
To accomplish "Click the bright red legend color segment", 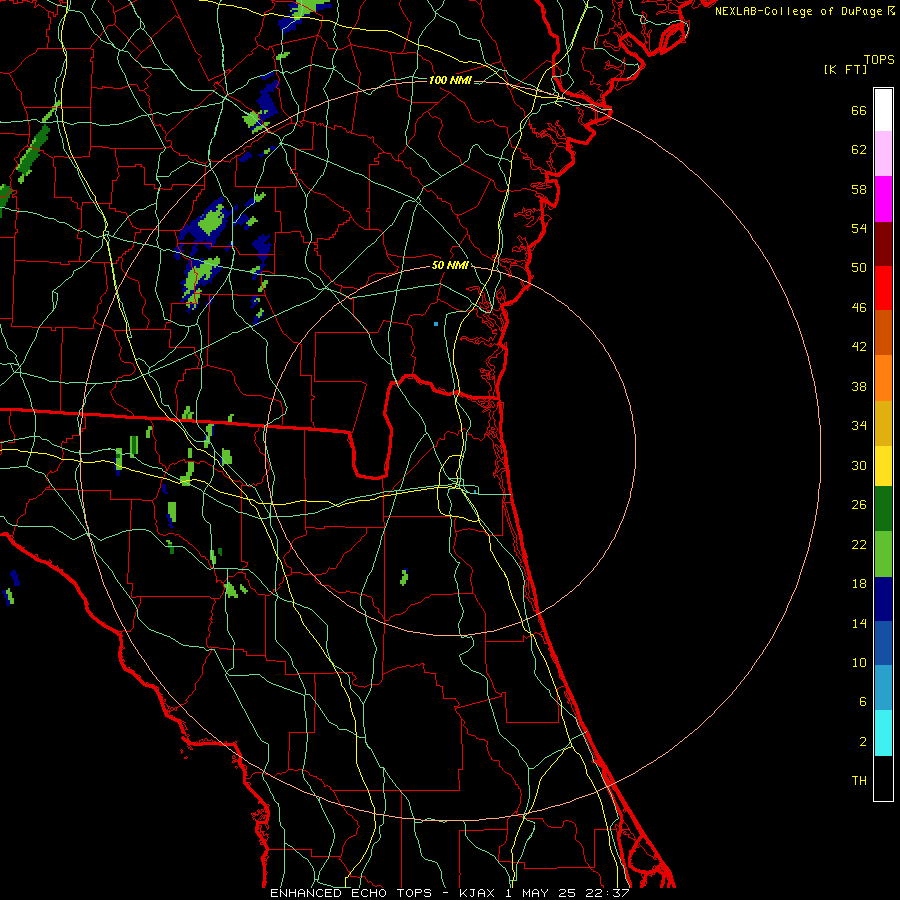I will pyautogui.click(x=883, y=288).
